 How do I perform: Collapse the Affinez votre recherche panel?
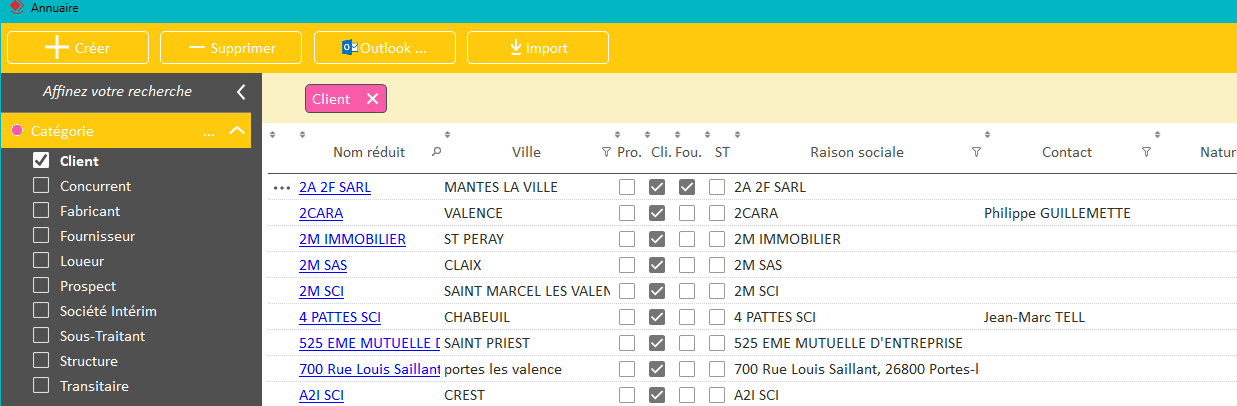(241, 92)
